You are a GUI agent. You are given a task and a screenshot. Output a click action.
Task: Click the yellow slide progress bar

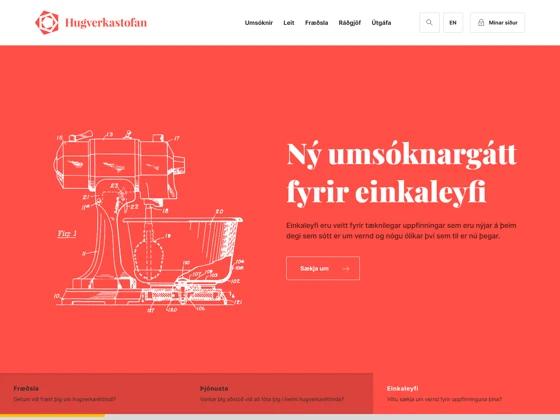52,415
